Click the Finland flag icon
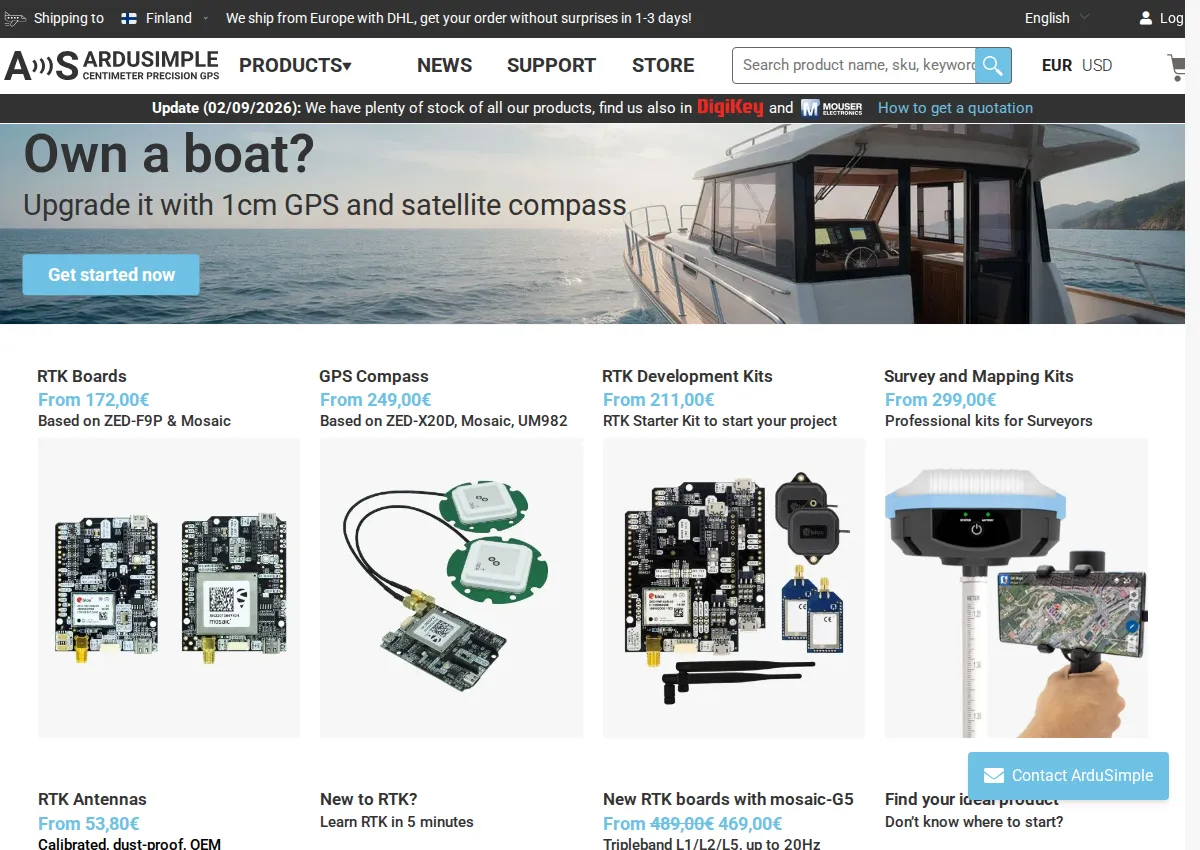 point(129,18)
